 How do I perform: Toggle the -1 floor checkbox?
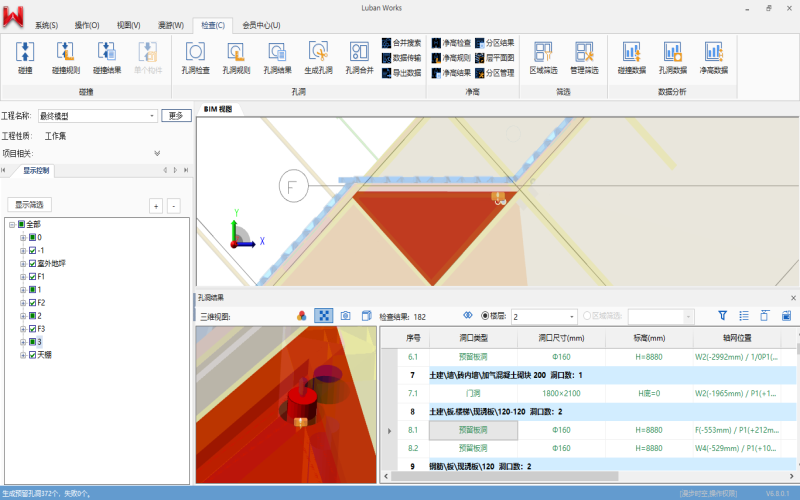click(33, 251)
